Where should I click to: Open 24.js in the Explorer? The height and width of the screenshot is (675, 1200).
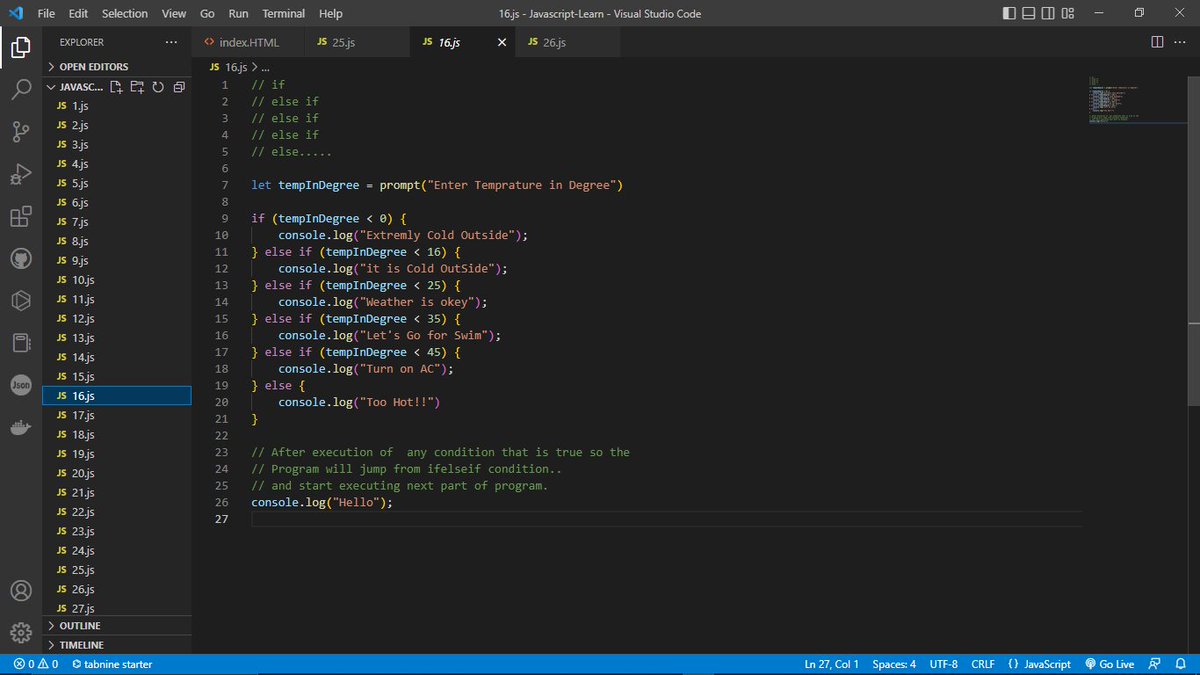coord(117,551)
